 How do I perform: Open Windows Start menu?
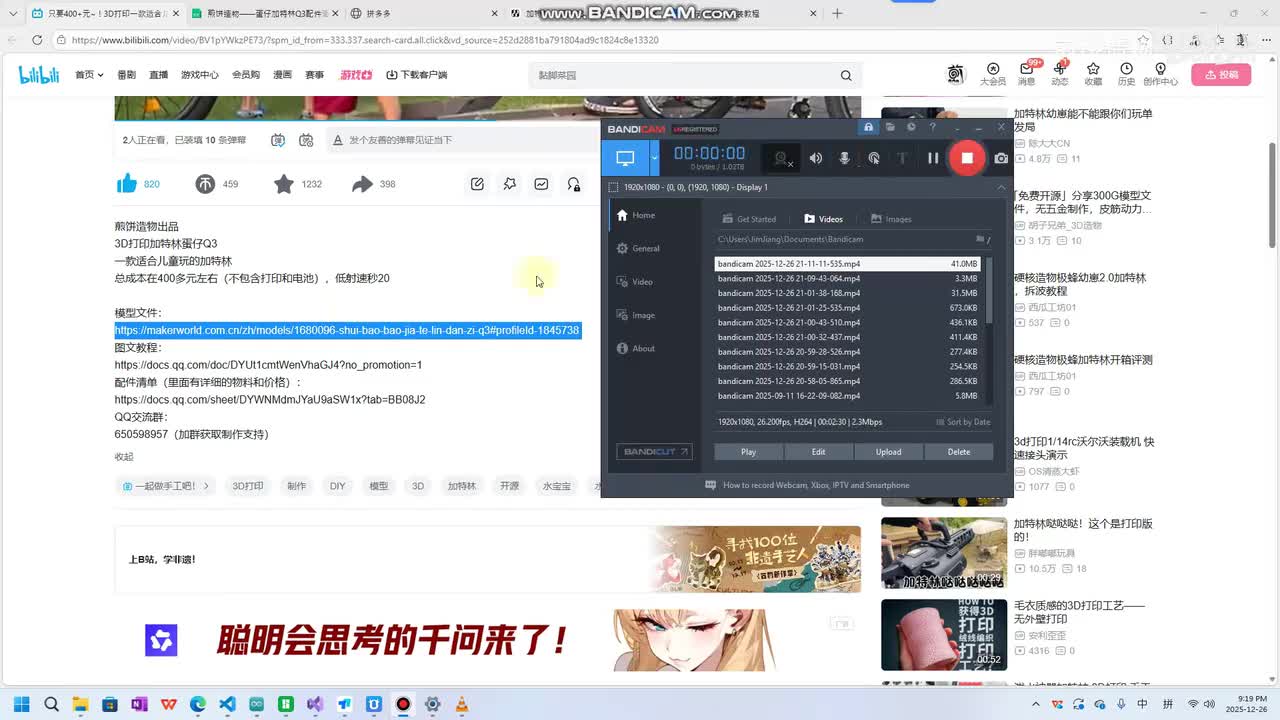pos(21,704)
